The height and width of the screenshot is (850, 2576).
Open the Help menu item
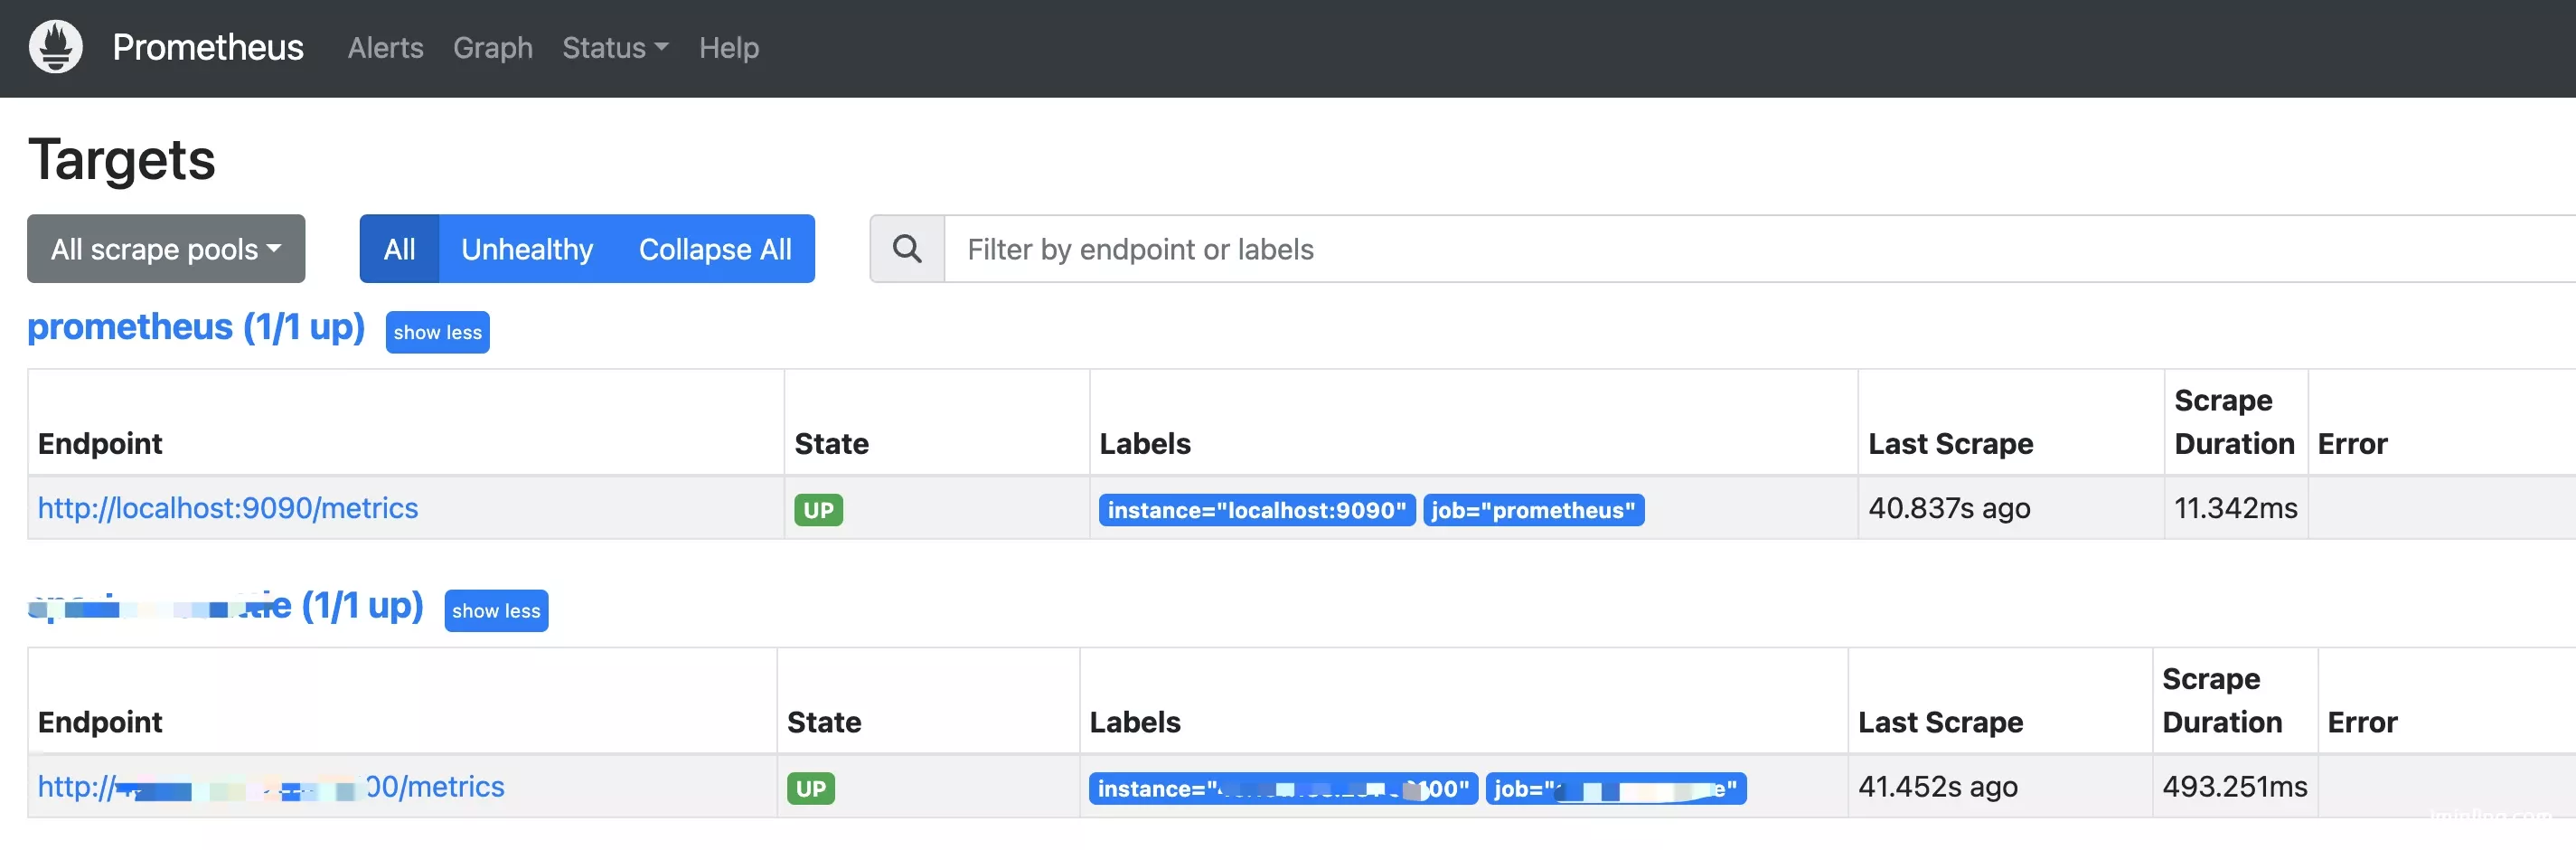pyautogui.click(x=728, y=48)
